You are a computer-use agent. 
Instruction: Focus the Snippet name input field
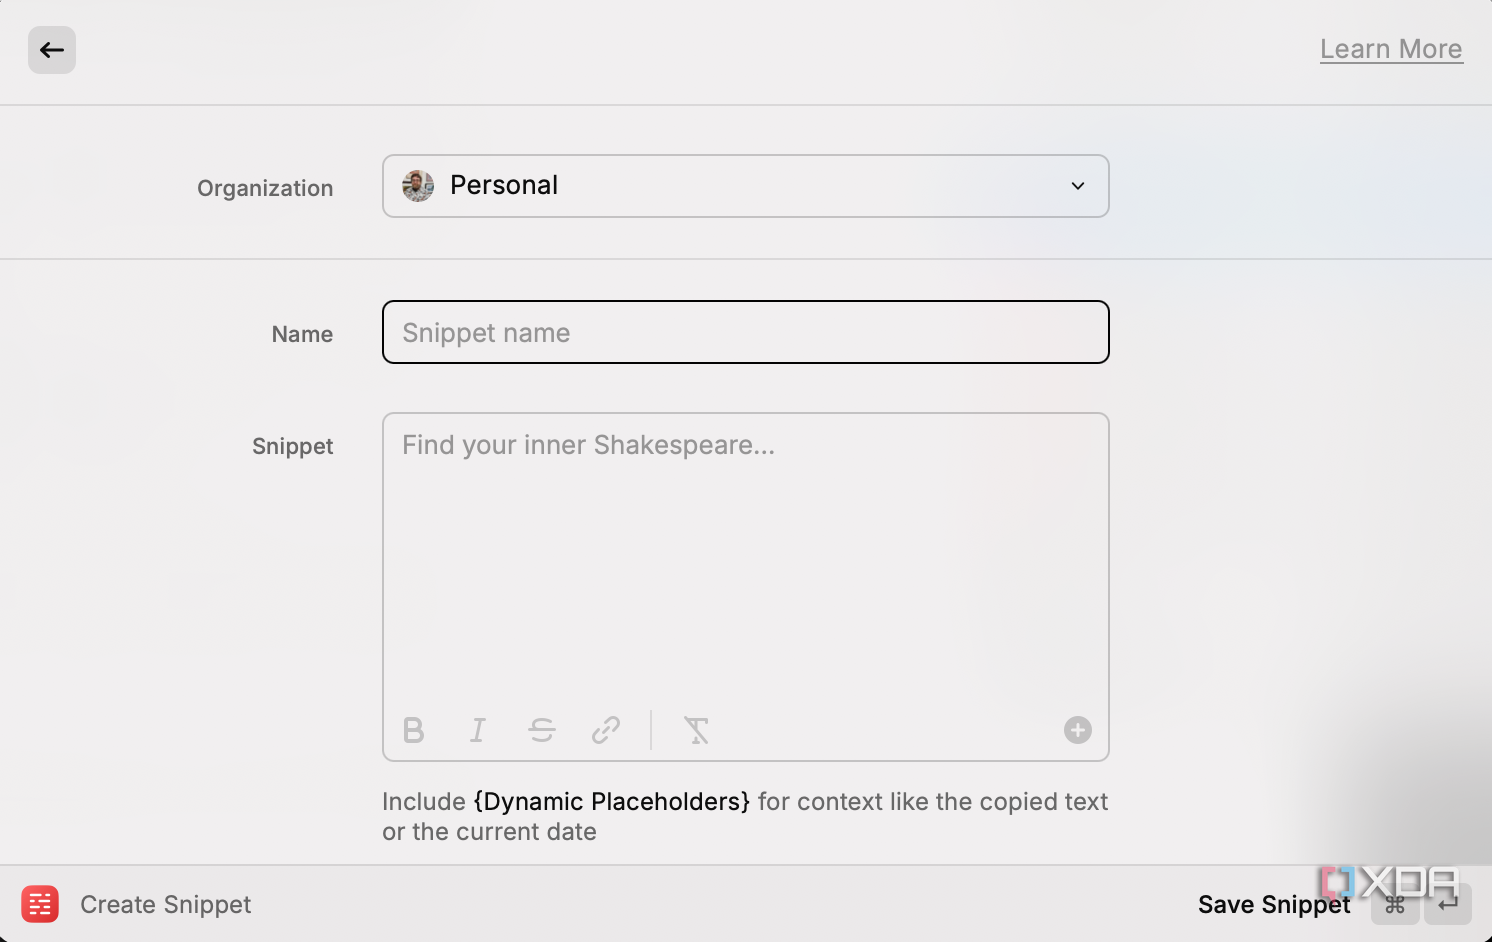(x=746, y=332)
